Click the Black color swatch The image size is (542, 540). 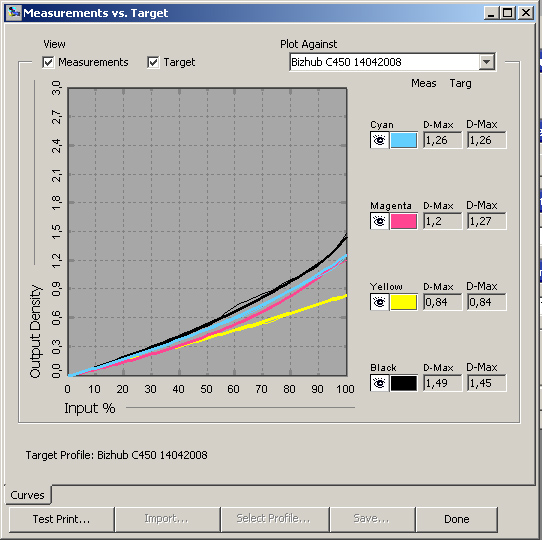point(403,383)
